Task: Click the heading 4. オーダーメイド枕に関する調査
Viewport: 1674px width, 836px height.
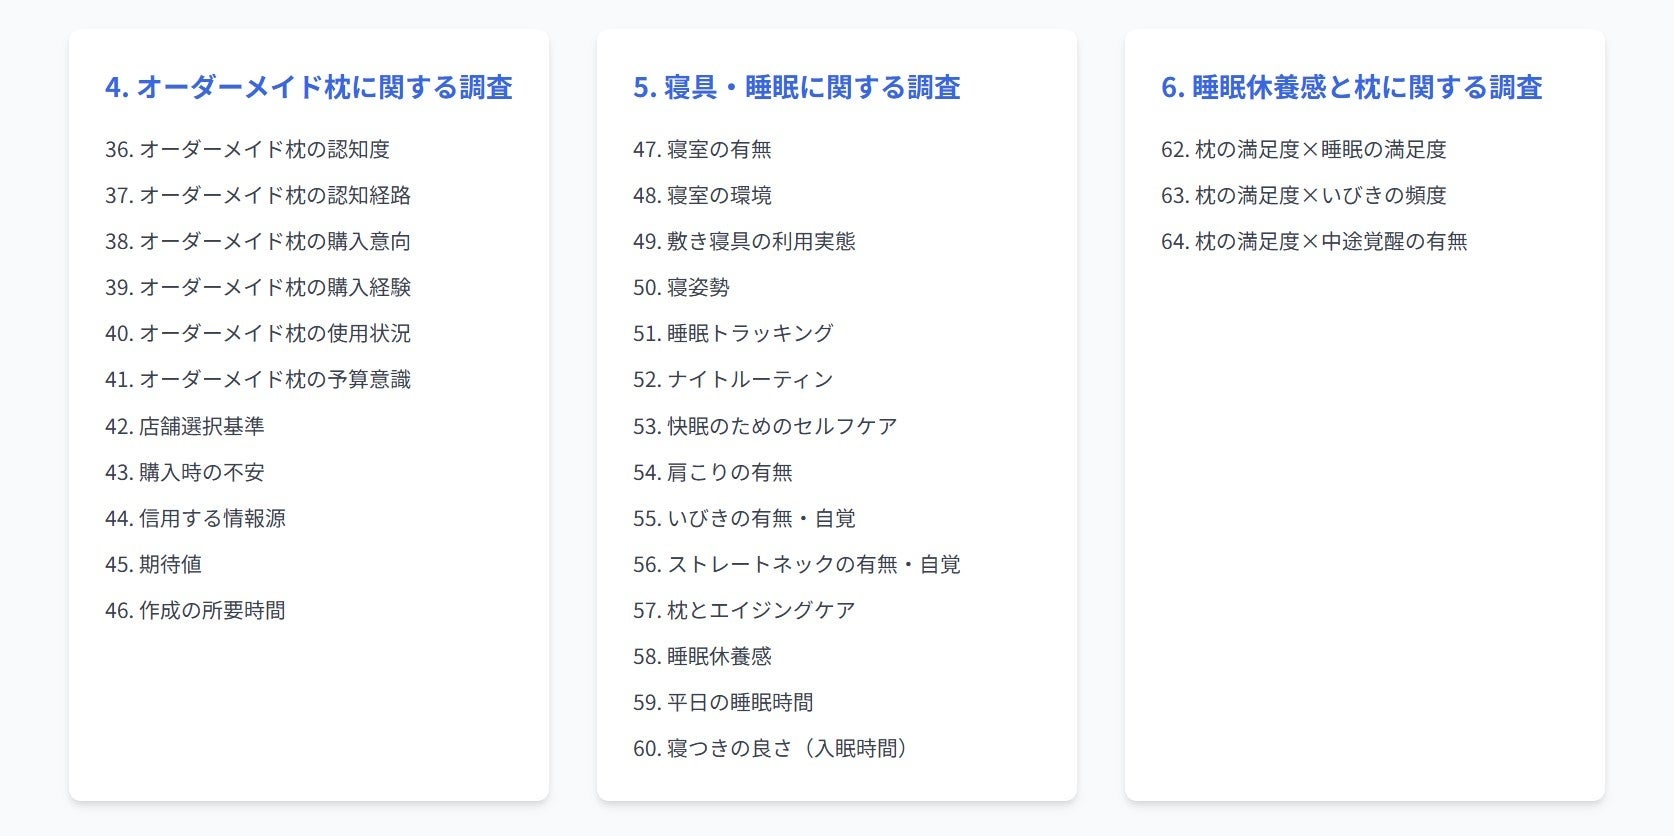Action: [x=308, y=87]
